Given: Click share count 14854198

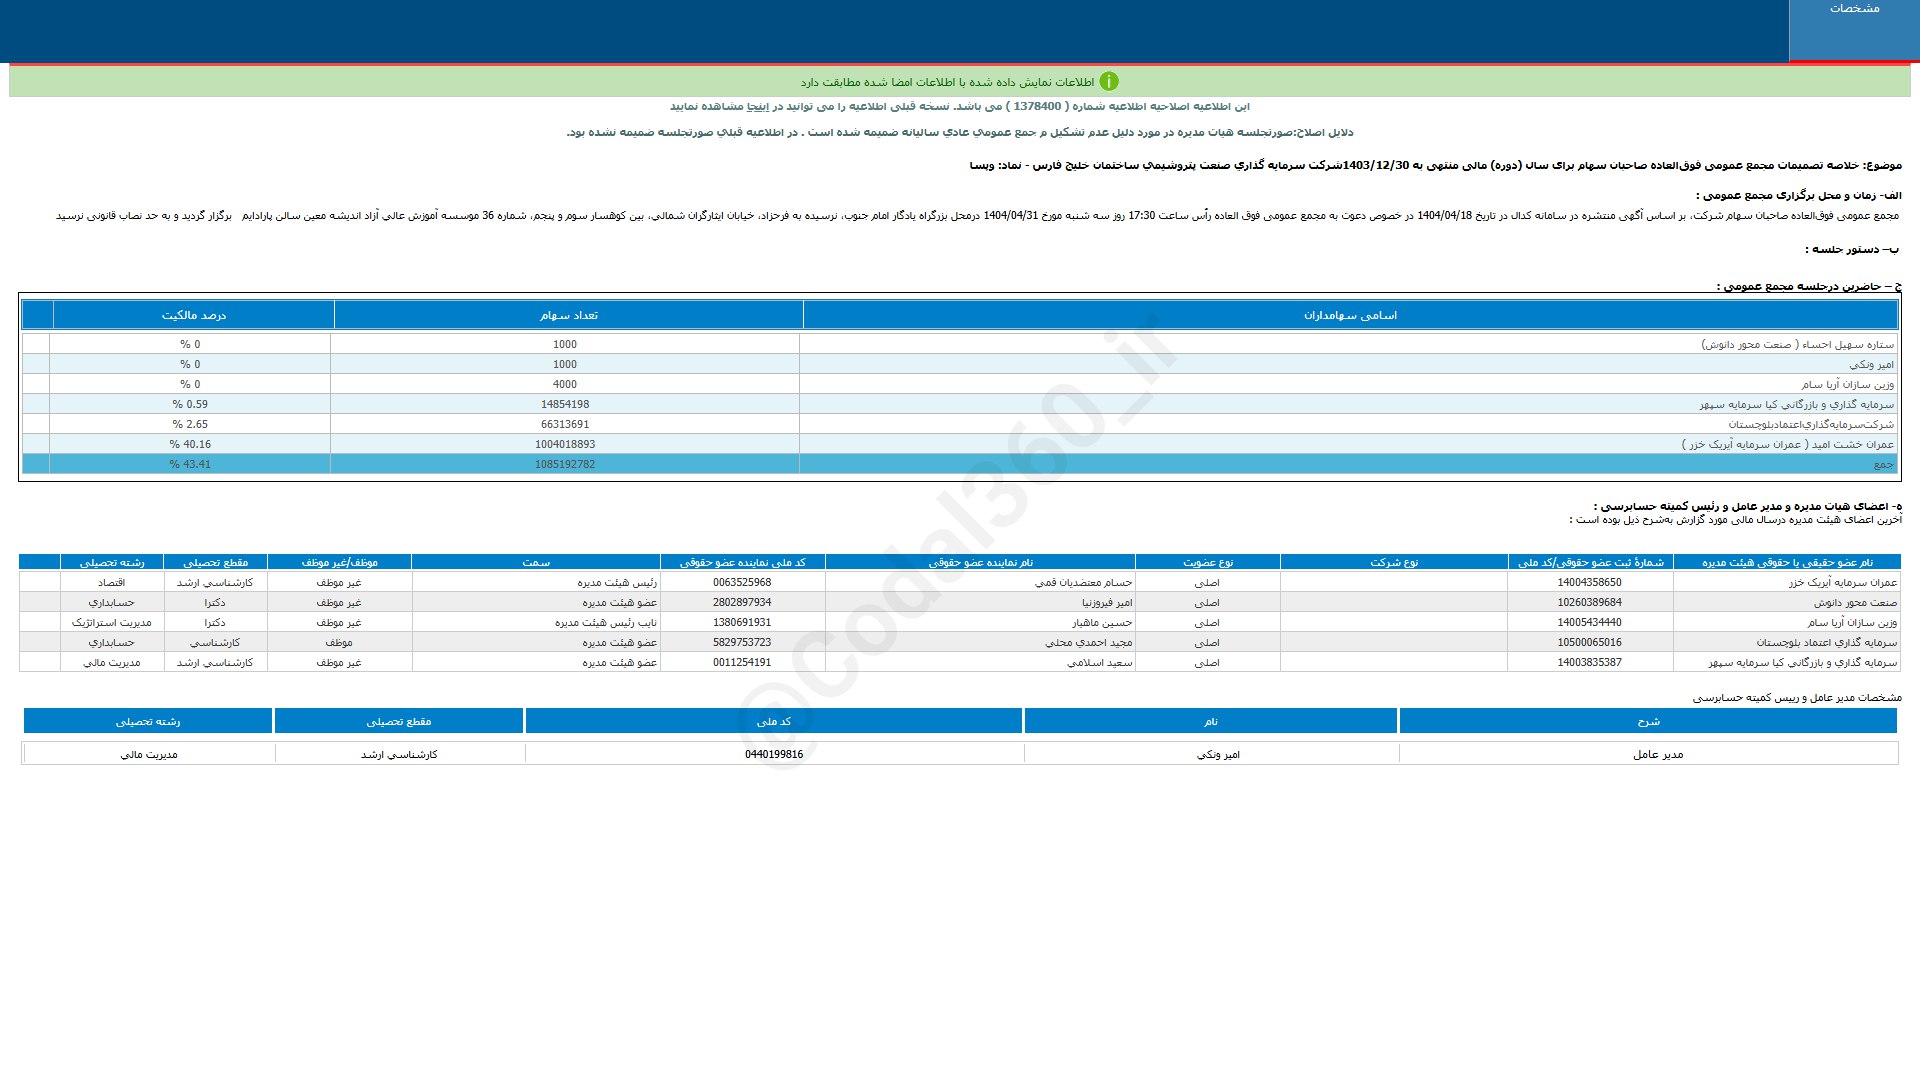Looking at the screenshot, I should point(565,404).
